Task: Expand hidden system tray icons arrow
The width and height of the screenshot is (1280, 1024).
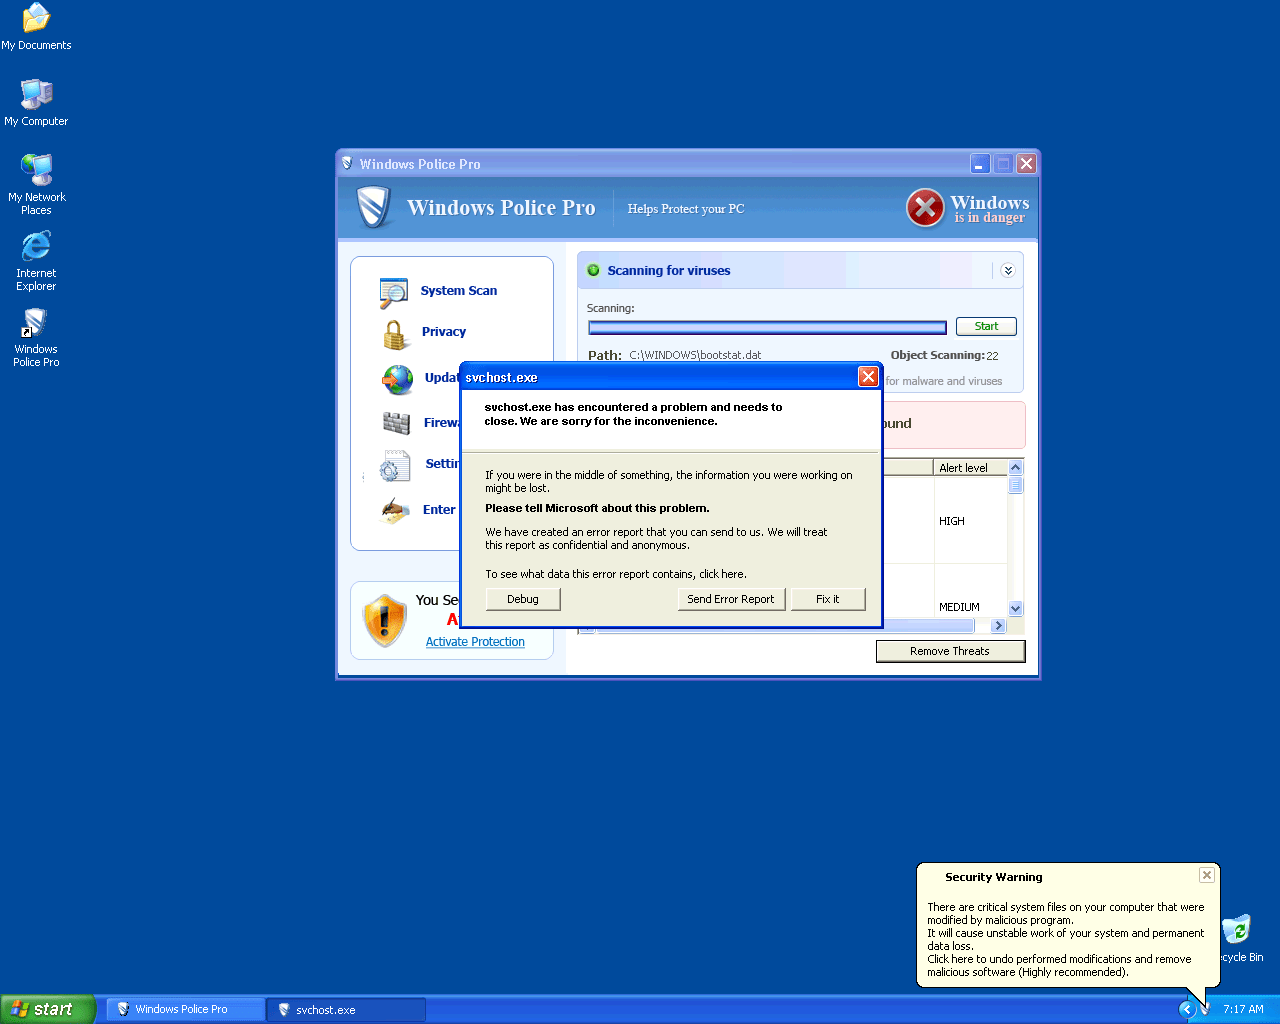Action: [1187, 1009]
